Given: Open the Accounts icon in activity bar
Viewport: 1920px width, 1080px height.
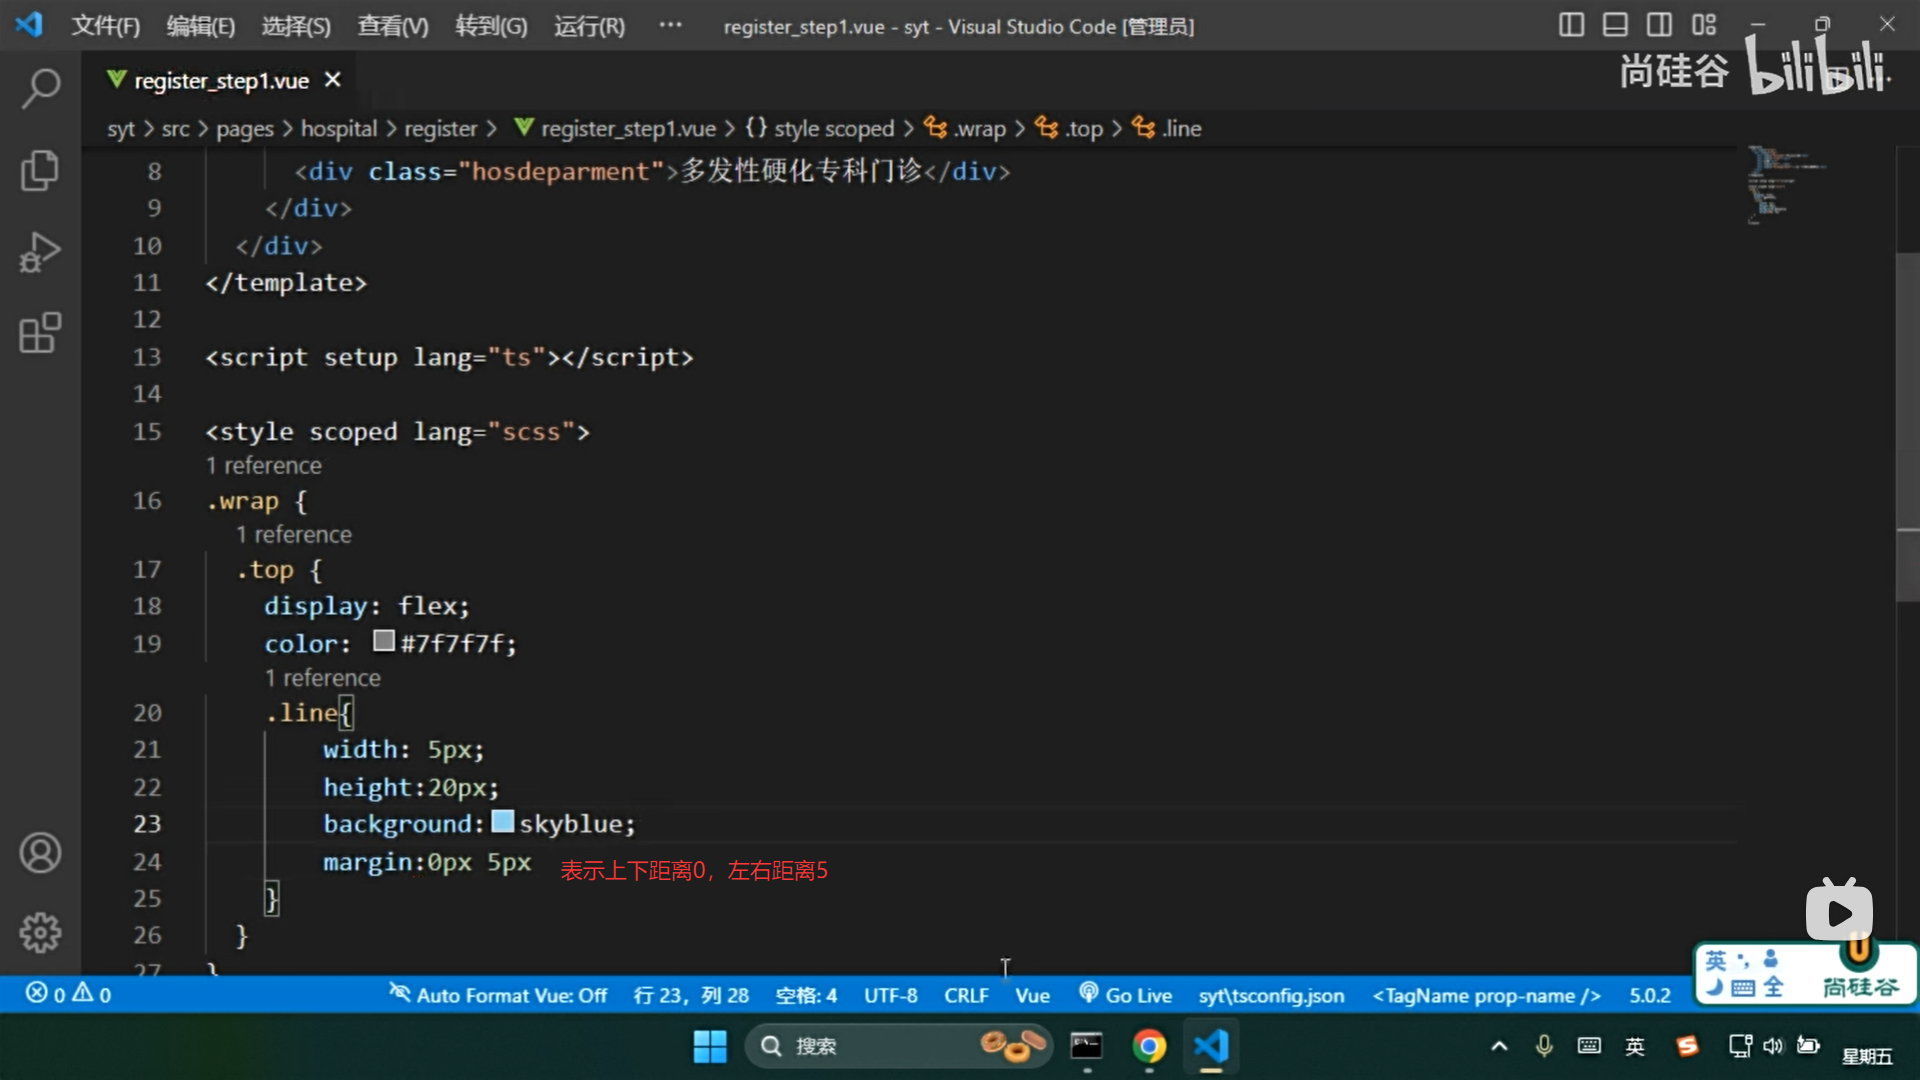Looking at the screenshot, I should [x=40, y=853].
